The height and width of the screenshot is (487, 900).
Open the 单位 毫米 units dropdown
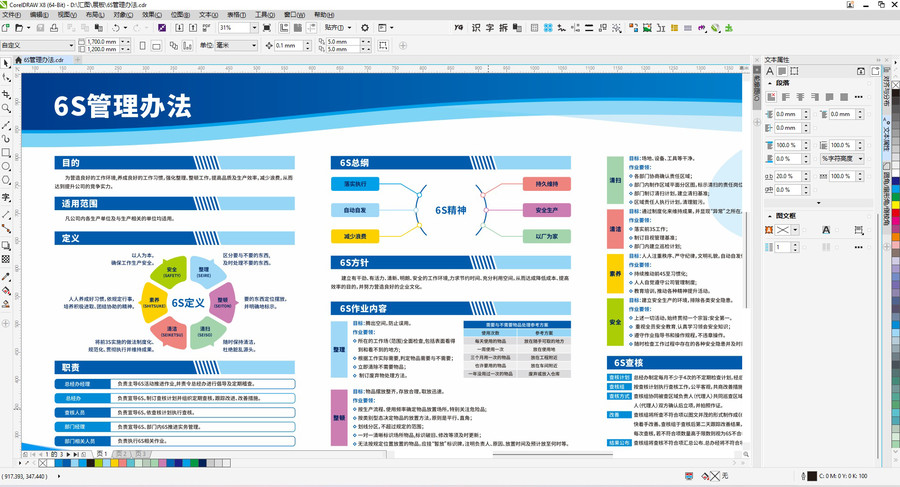(254, 45)
